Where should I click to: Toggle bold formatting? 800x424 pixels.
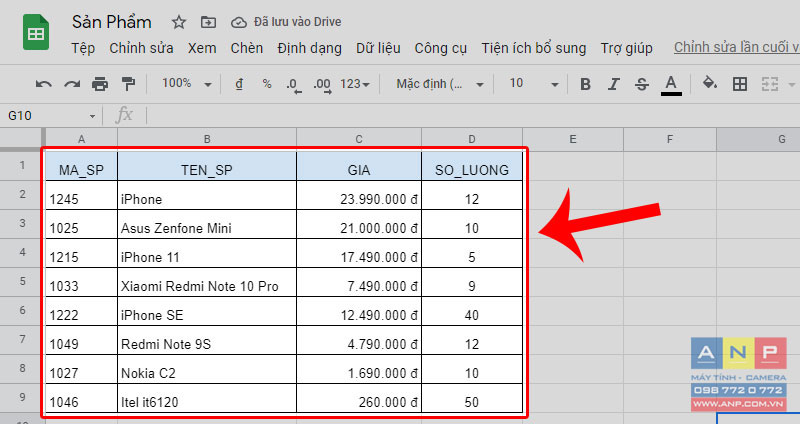[585, 84]
